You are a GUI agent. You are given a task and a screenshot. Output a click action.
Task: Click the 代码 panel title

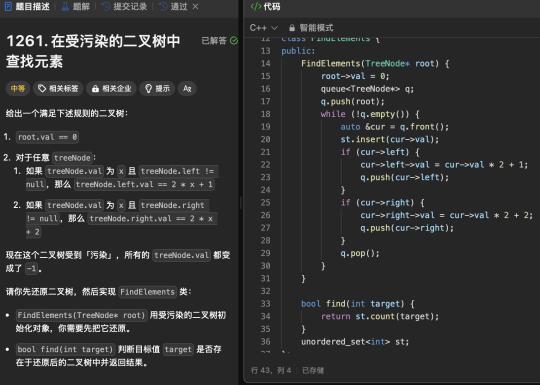[271, 7]
